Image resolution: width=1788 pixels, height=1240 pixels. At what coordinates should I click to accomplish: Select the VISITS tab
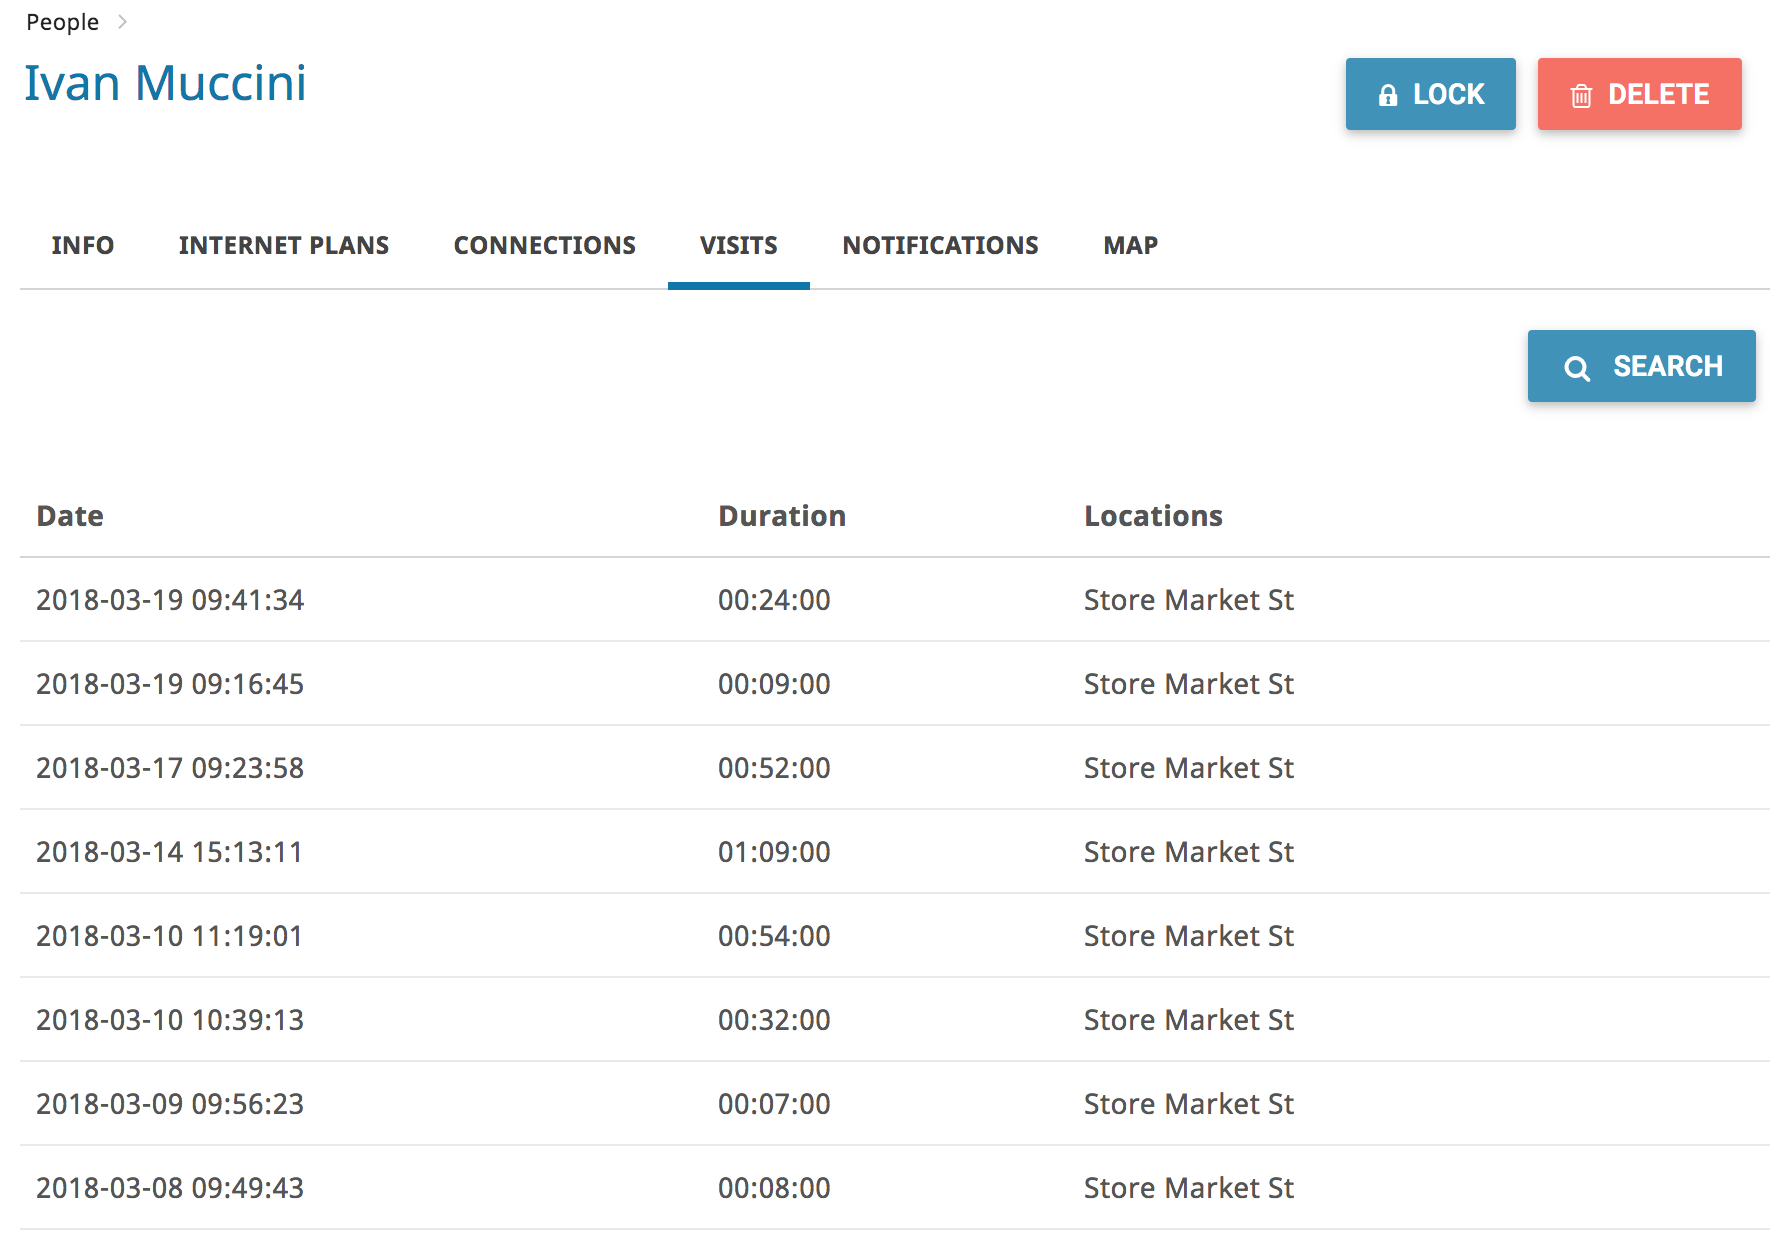coord(739,245)
